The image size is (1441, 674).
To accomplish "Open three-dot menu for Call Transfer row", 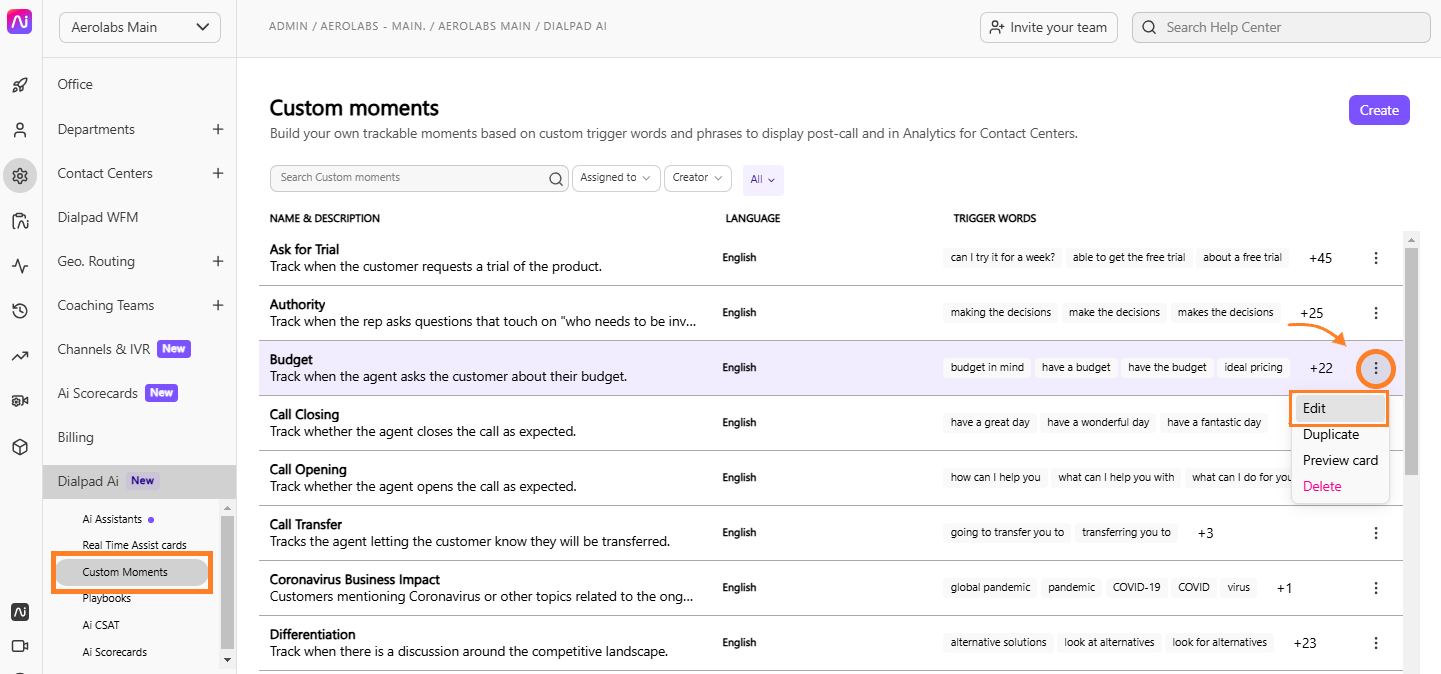I will click(1376, 533).
